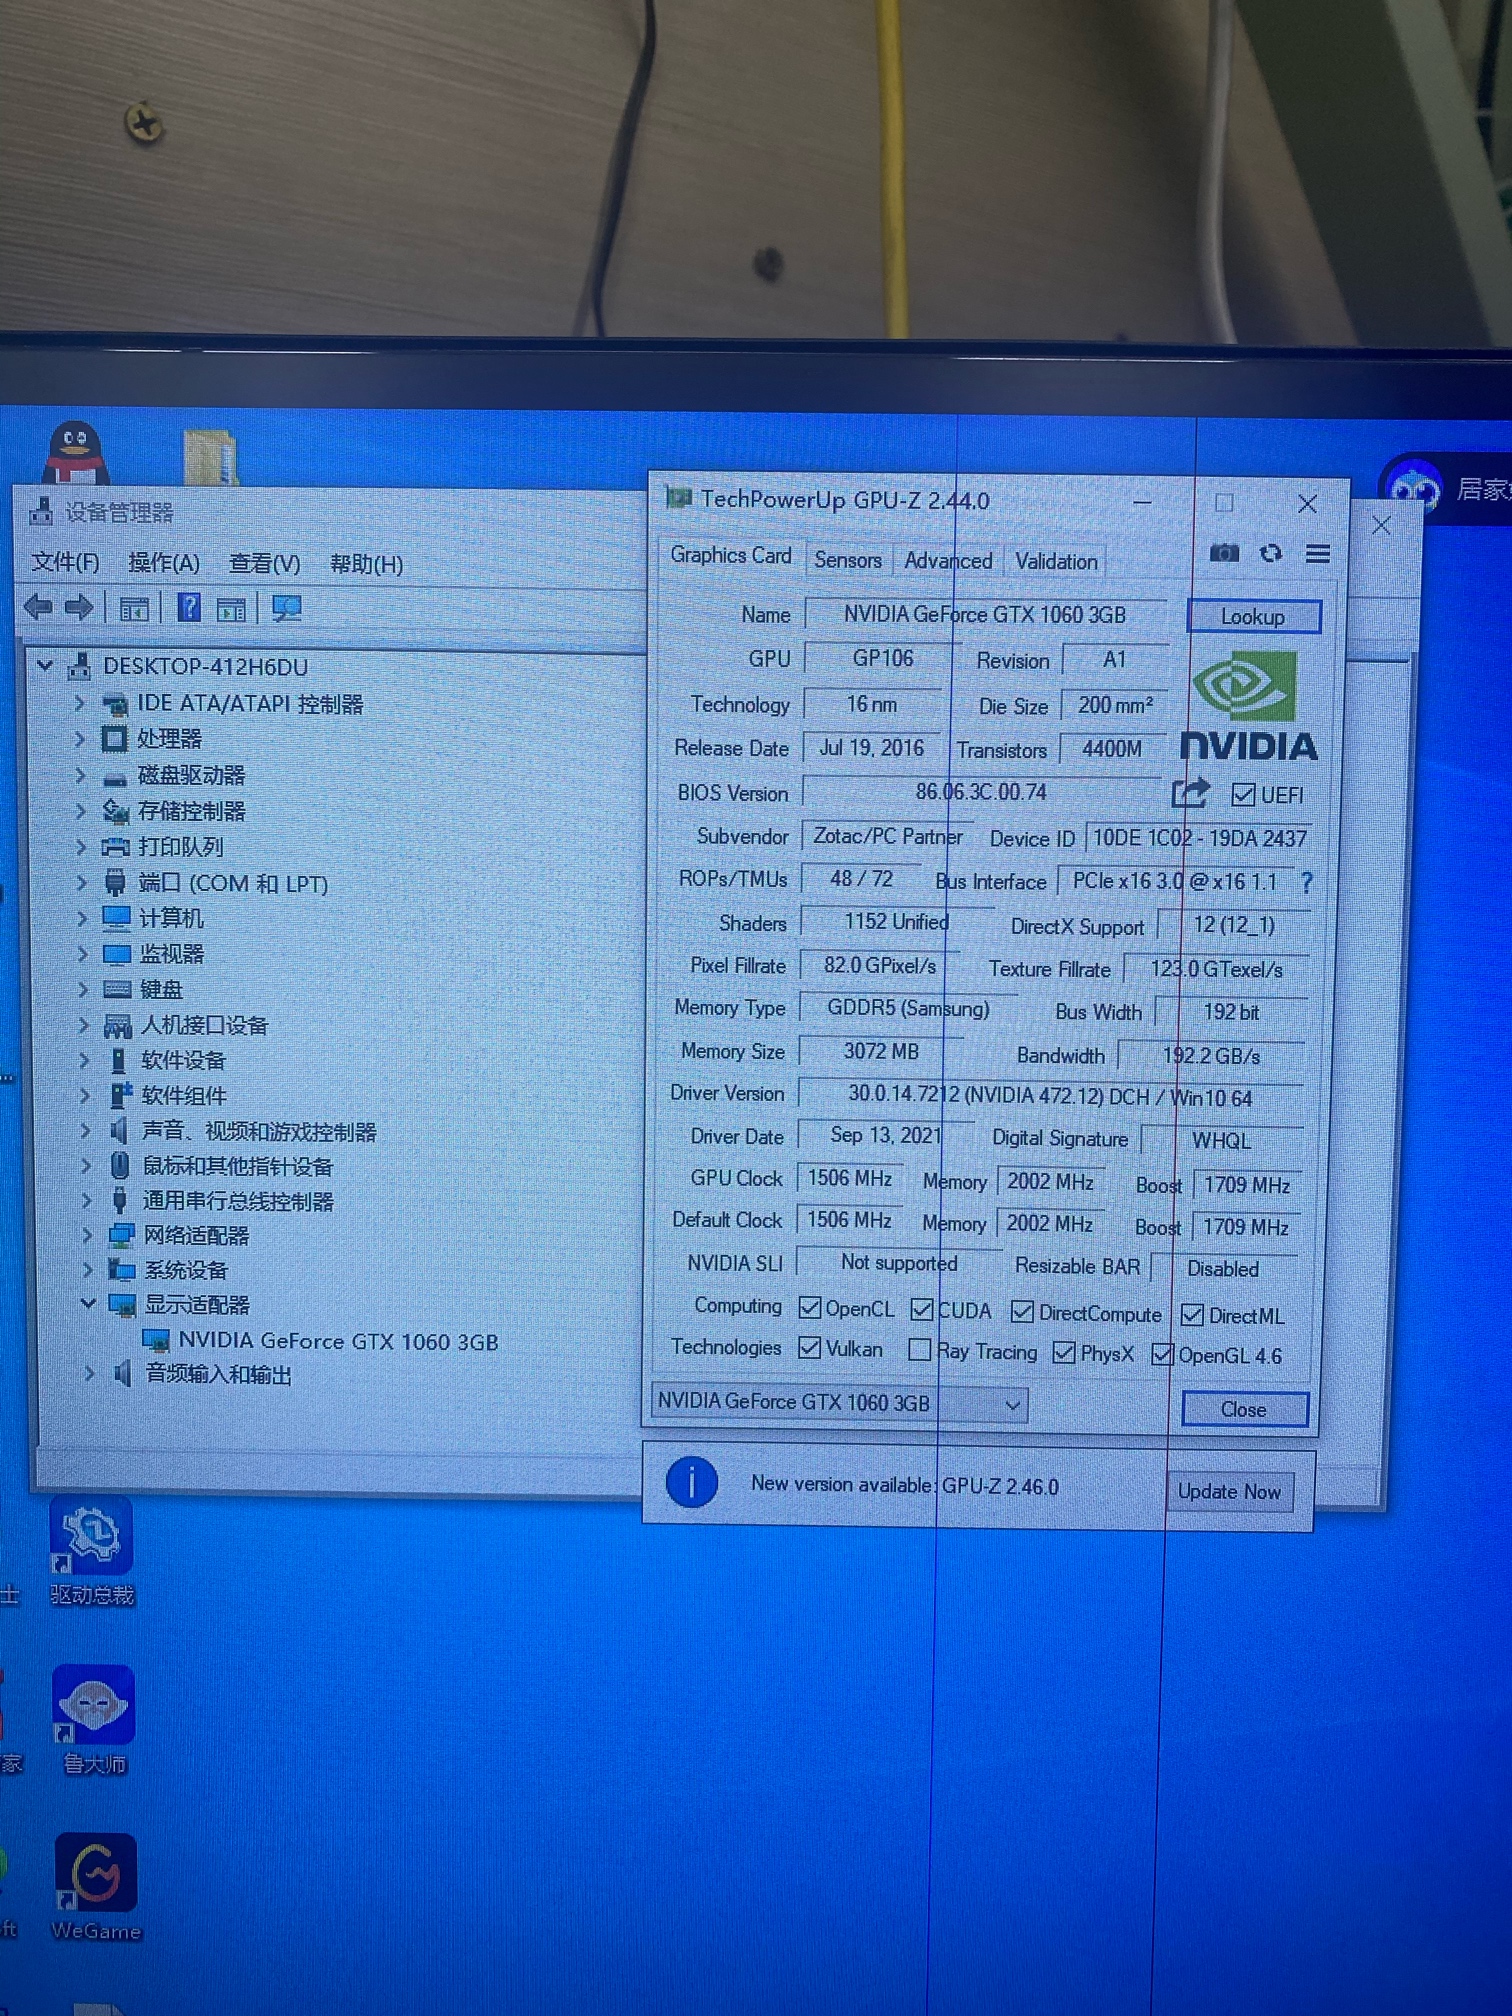Switch to Validation tab
The height and width of the screenshot is (2016, 1512).
point(1056,562)
